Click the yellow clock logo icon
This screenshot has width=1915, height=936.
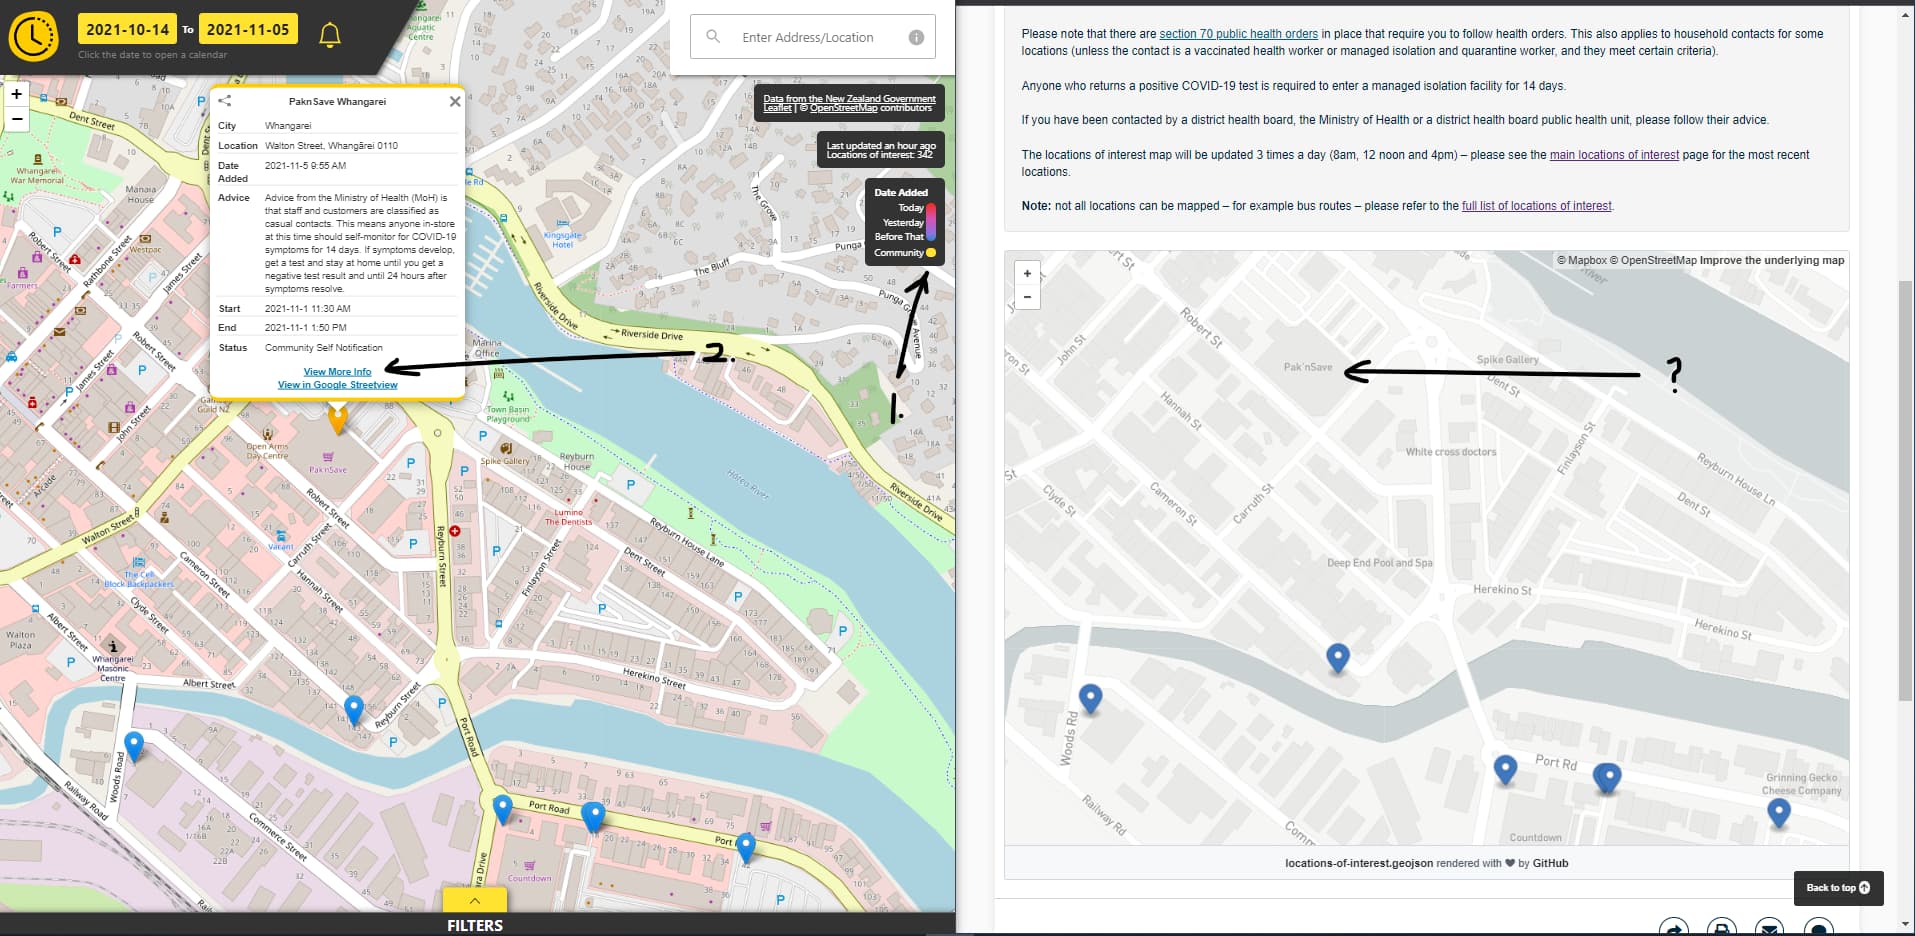click(x=34, y=37)
